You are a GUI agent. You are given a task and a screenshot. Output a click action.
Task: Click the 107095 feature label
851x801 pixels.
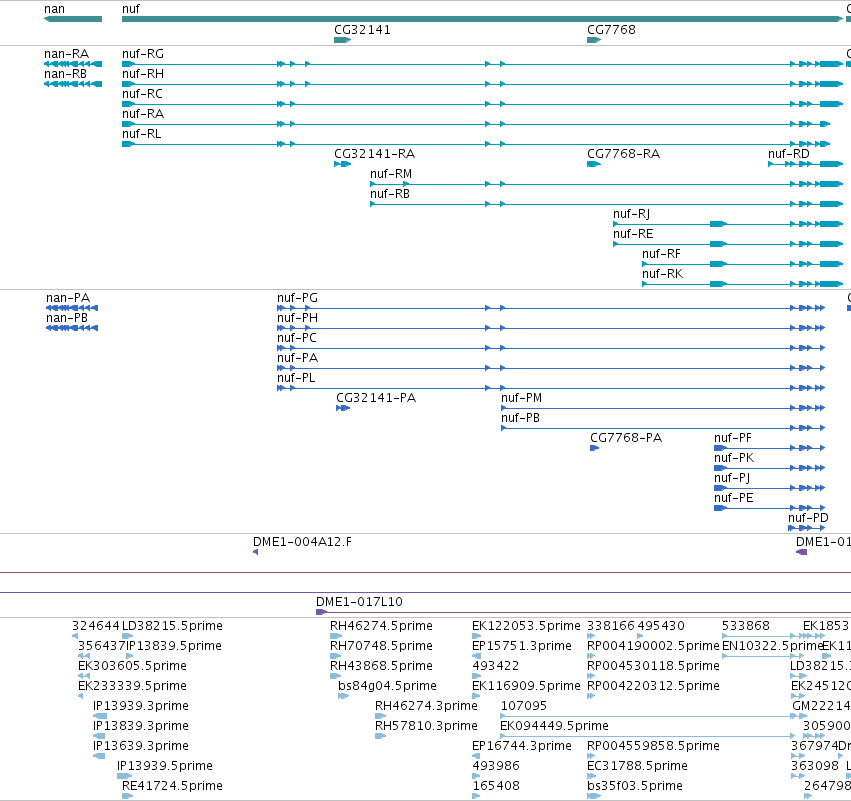(524, 707)
